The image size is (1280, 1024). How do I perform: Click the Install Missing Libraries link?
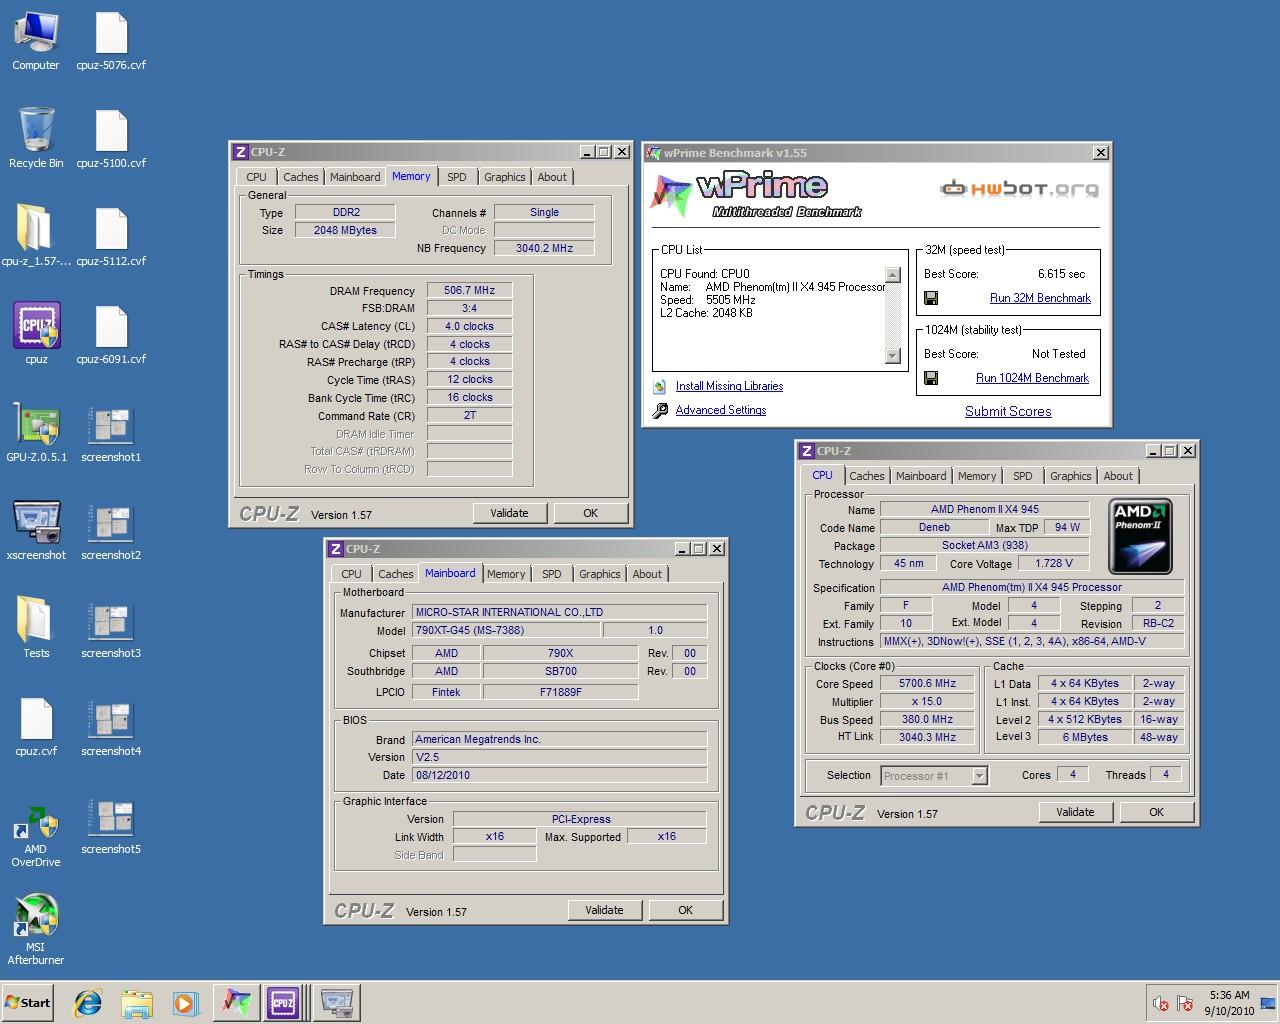click(729, 386)
